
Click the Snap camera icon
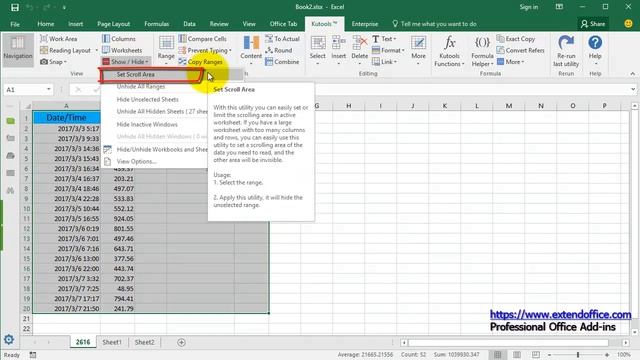[x=44, y=62]
